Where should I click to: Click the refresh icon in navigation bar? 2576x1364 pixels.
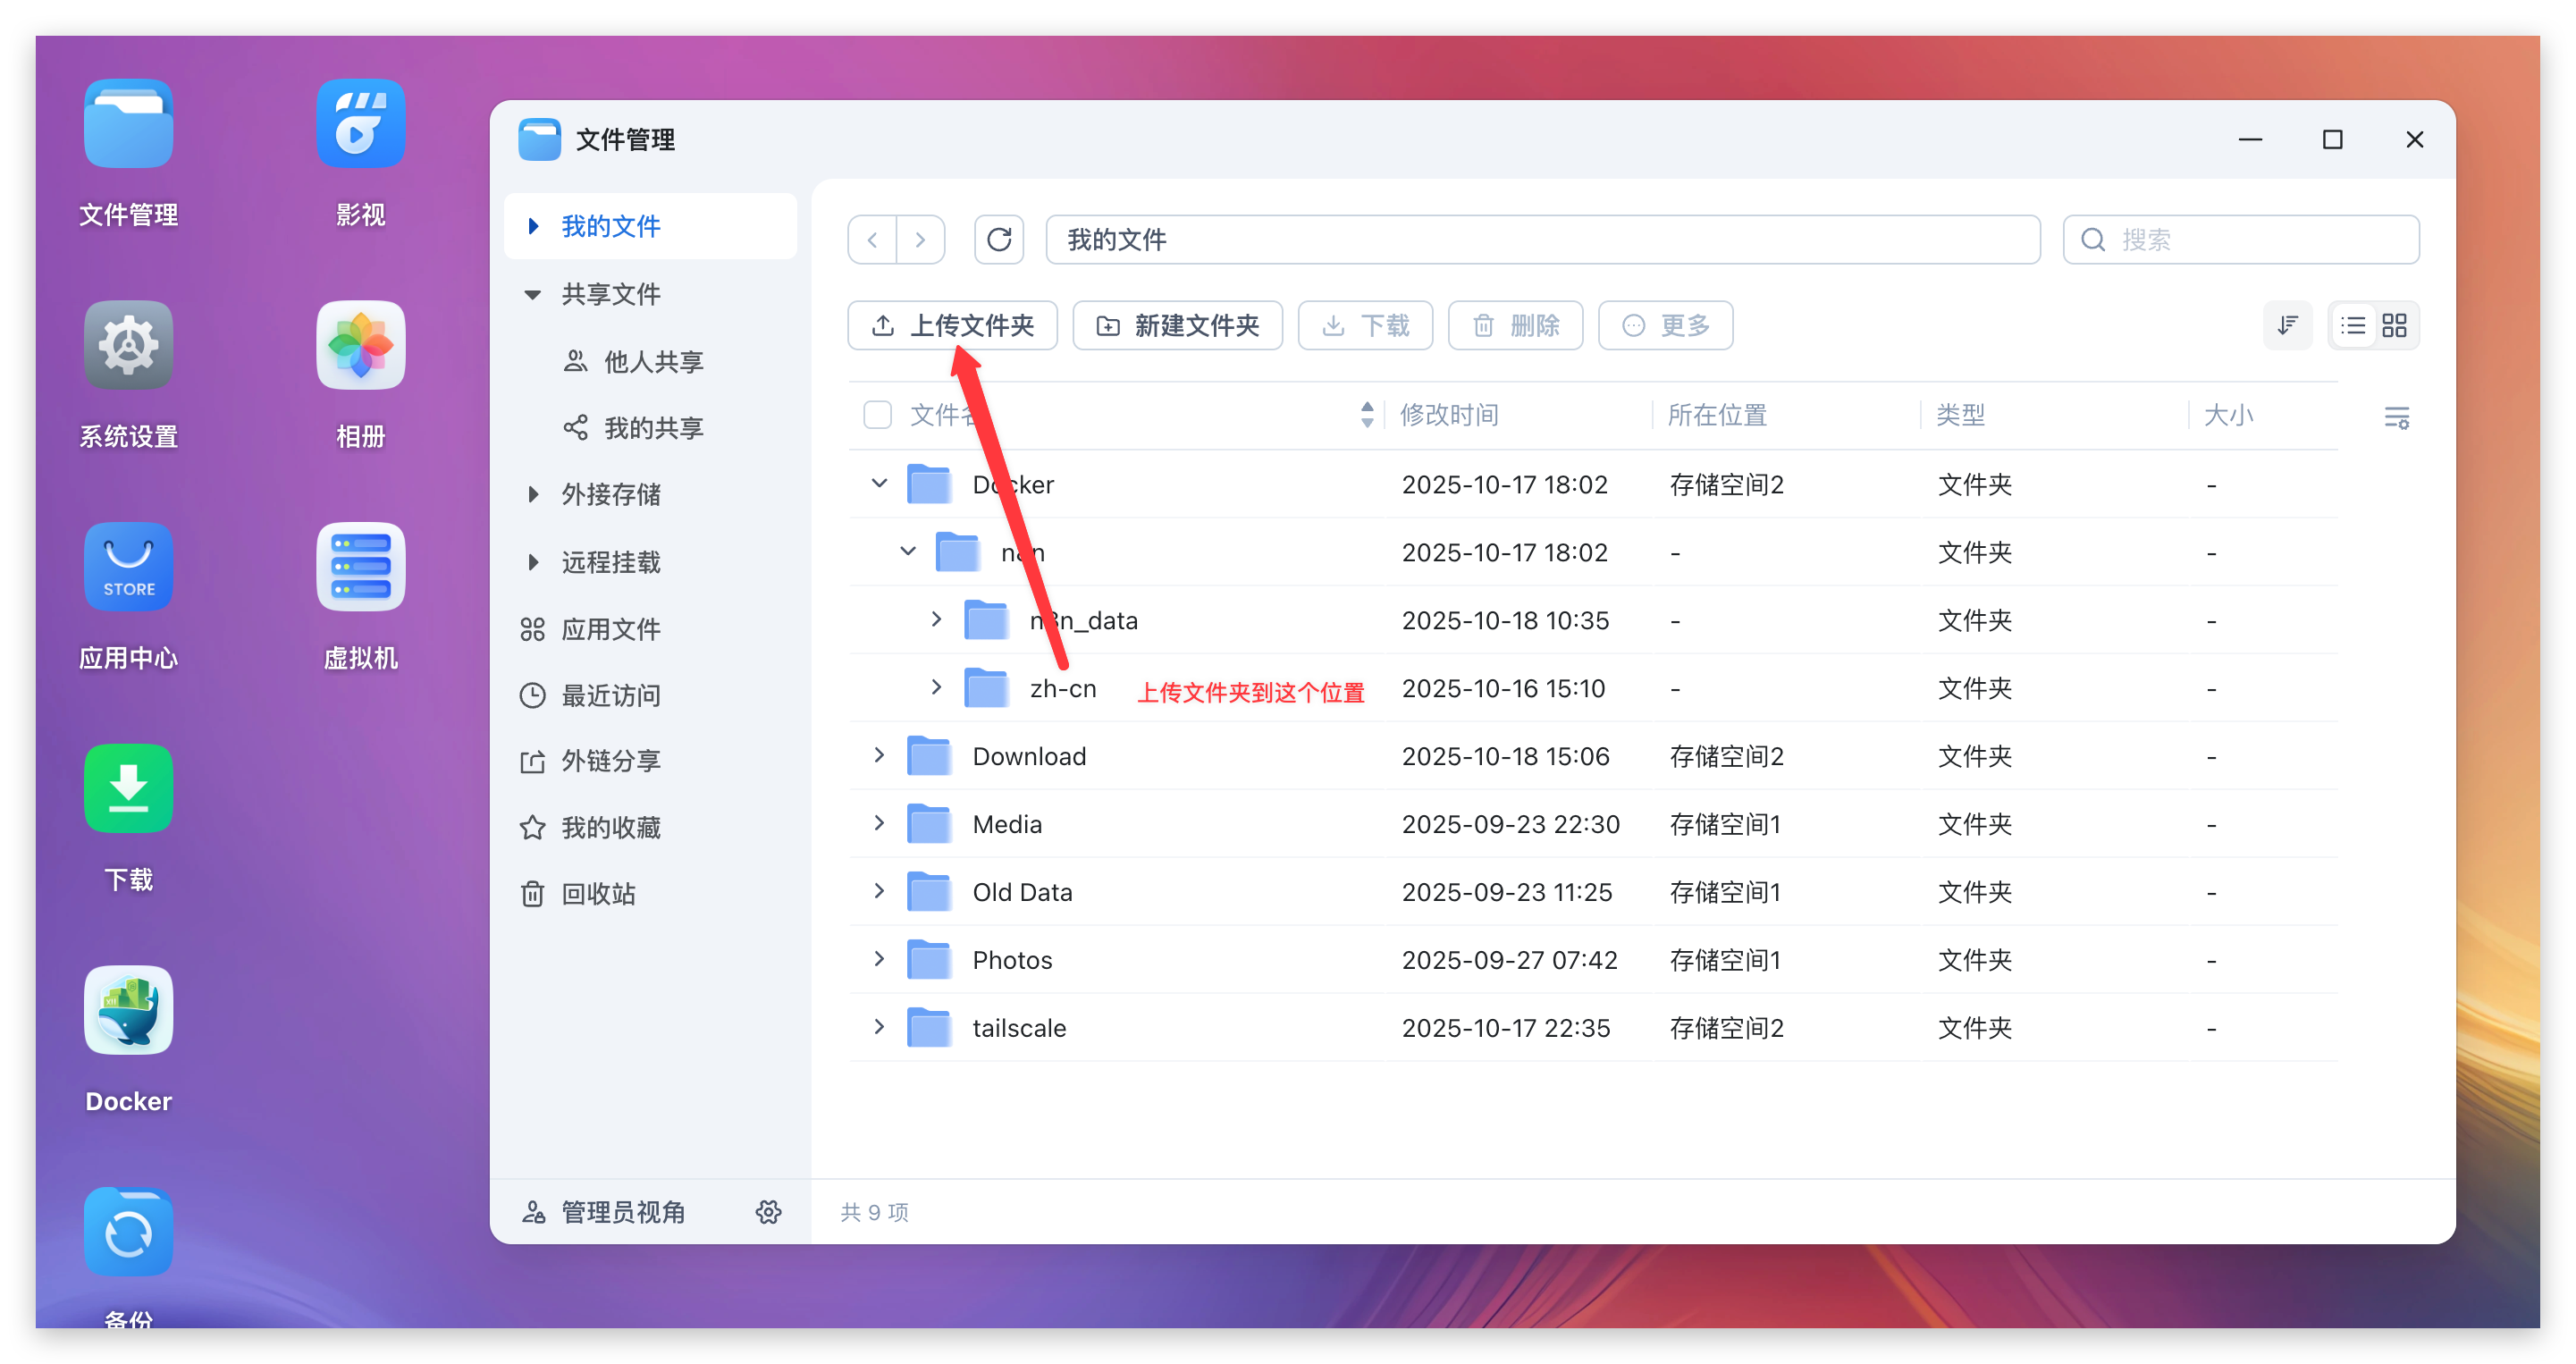(x=999, y=240)
